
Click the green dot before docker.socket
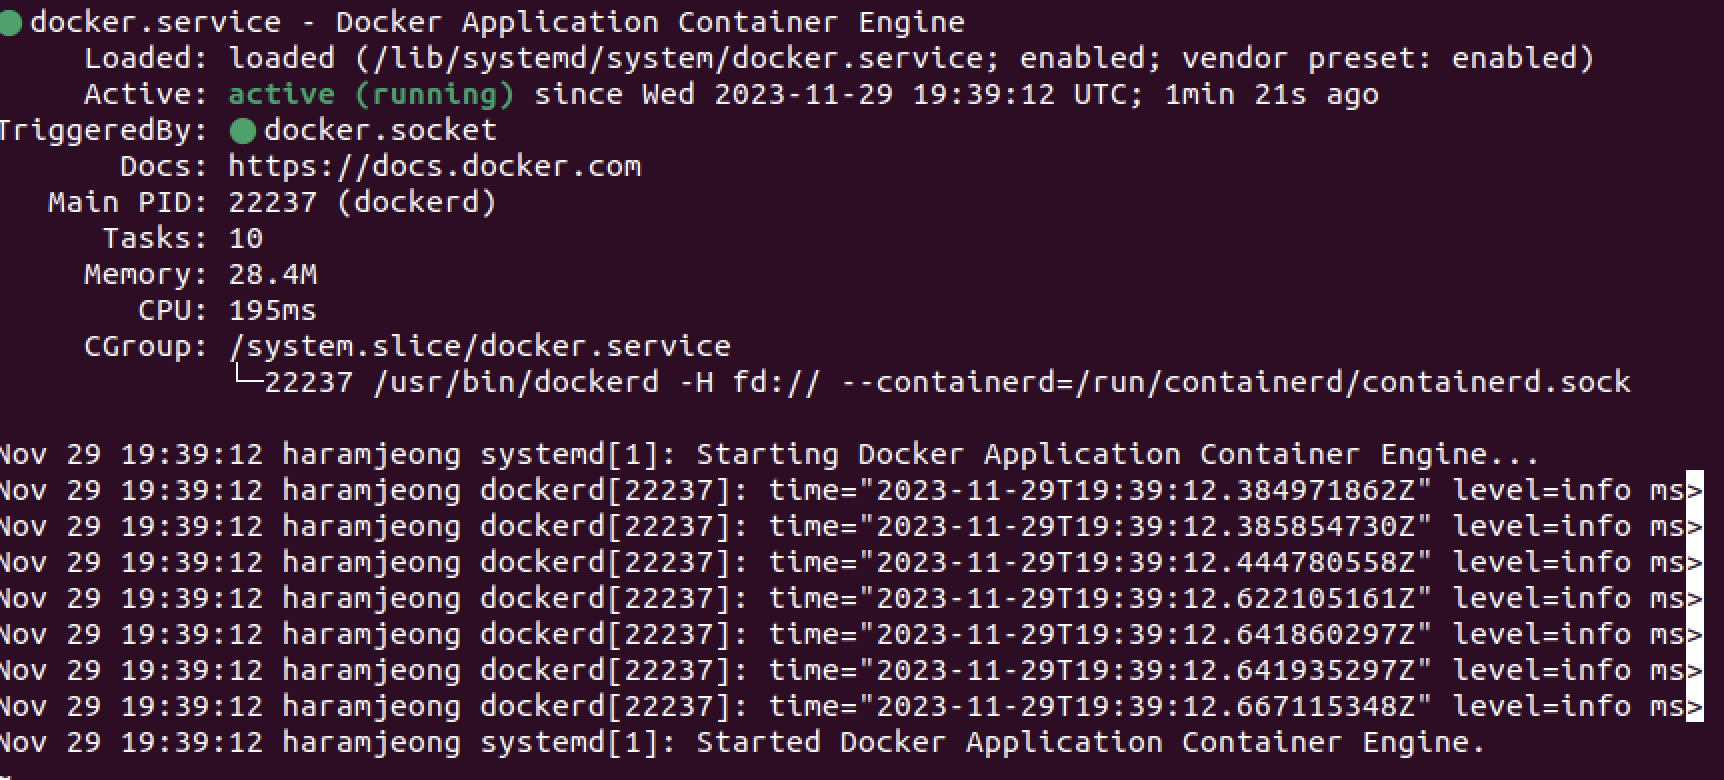tap(242, 131)
